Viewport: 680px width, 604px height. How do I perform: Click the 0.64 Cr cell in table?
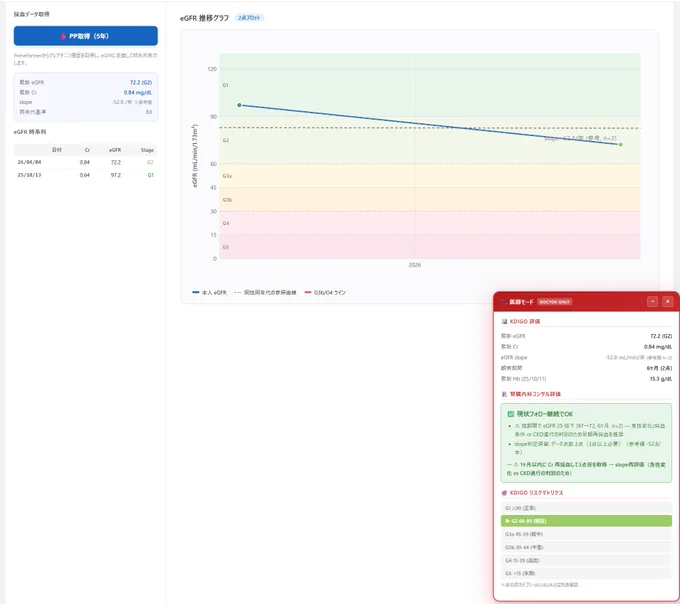click(85, 175)
